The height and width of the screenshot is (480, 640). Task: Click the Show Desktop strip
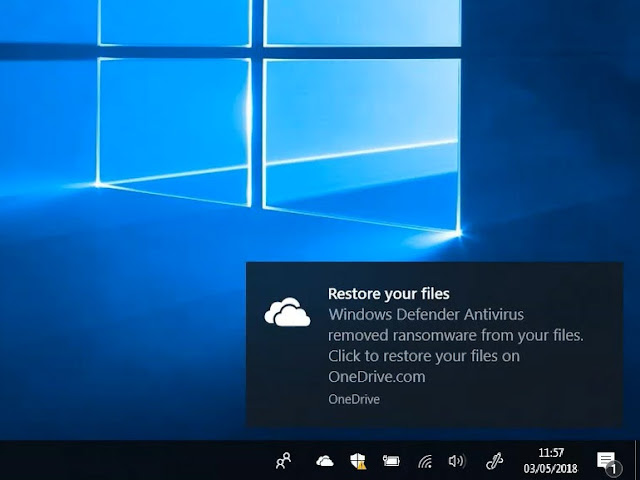pyautogui.click(x=637, y=460)
